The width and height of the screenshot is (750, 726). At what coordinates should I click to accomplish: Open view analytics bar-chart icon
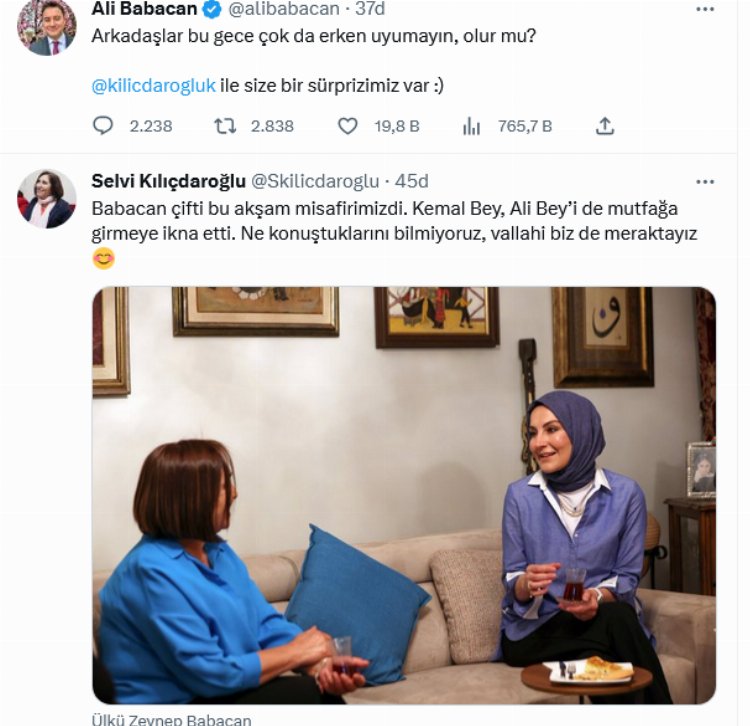471,126
